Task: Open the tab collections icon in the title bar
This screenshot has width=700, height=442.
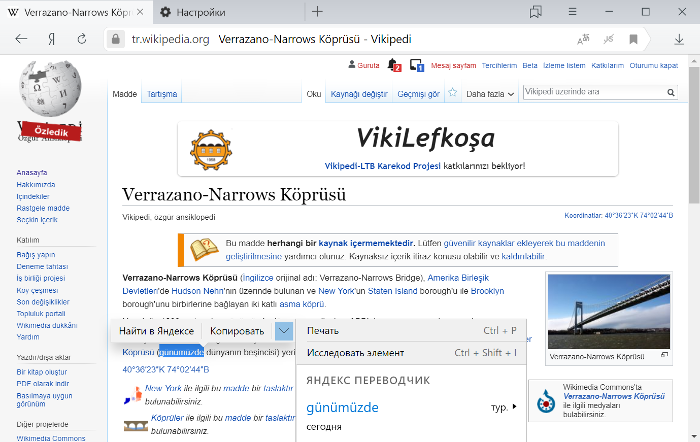Action: pos(535,12)
